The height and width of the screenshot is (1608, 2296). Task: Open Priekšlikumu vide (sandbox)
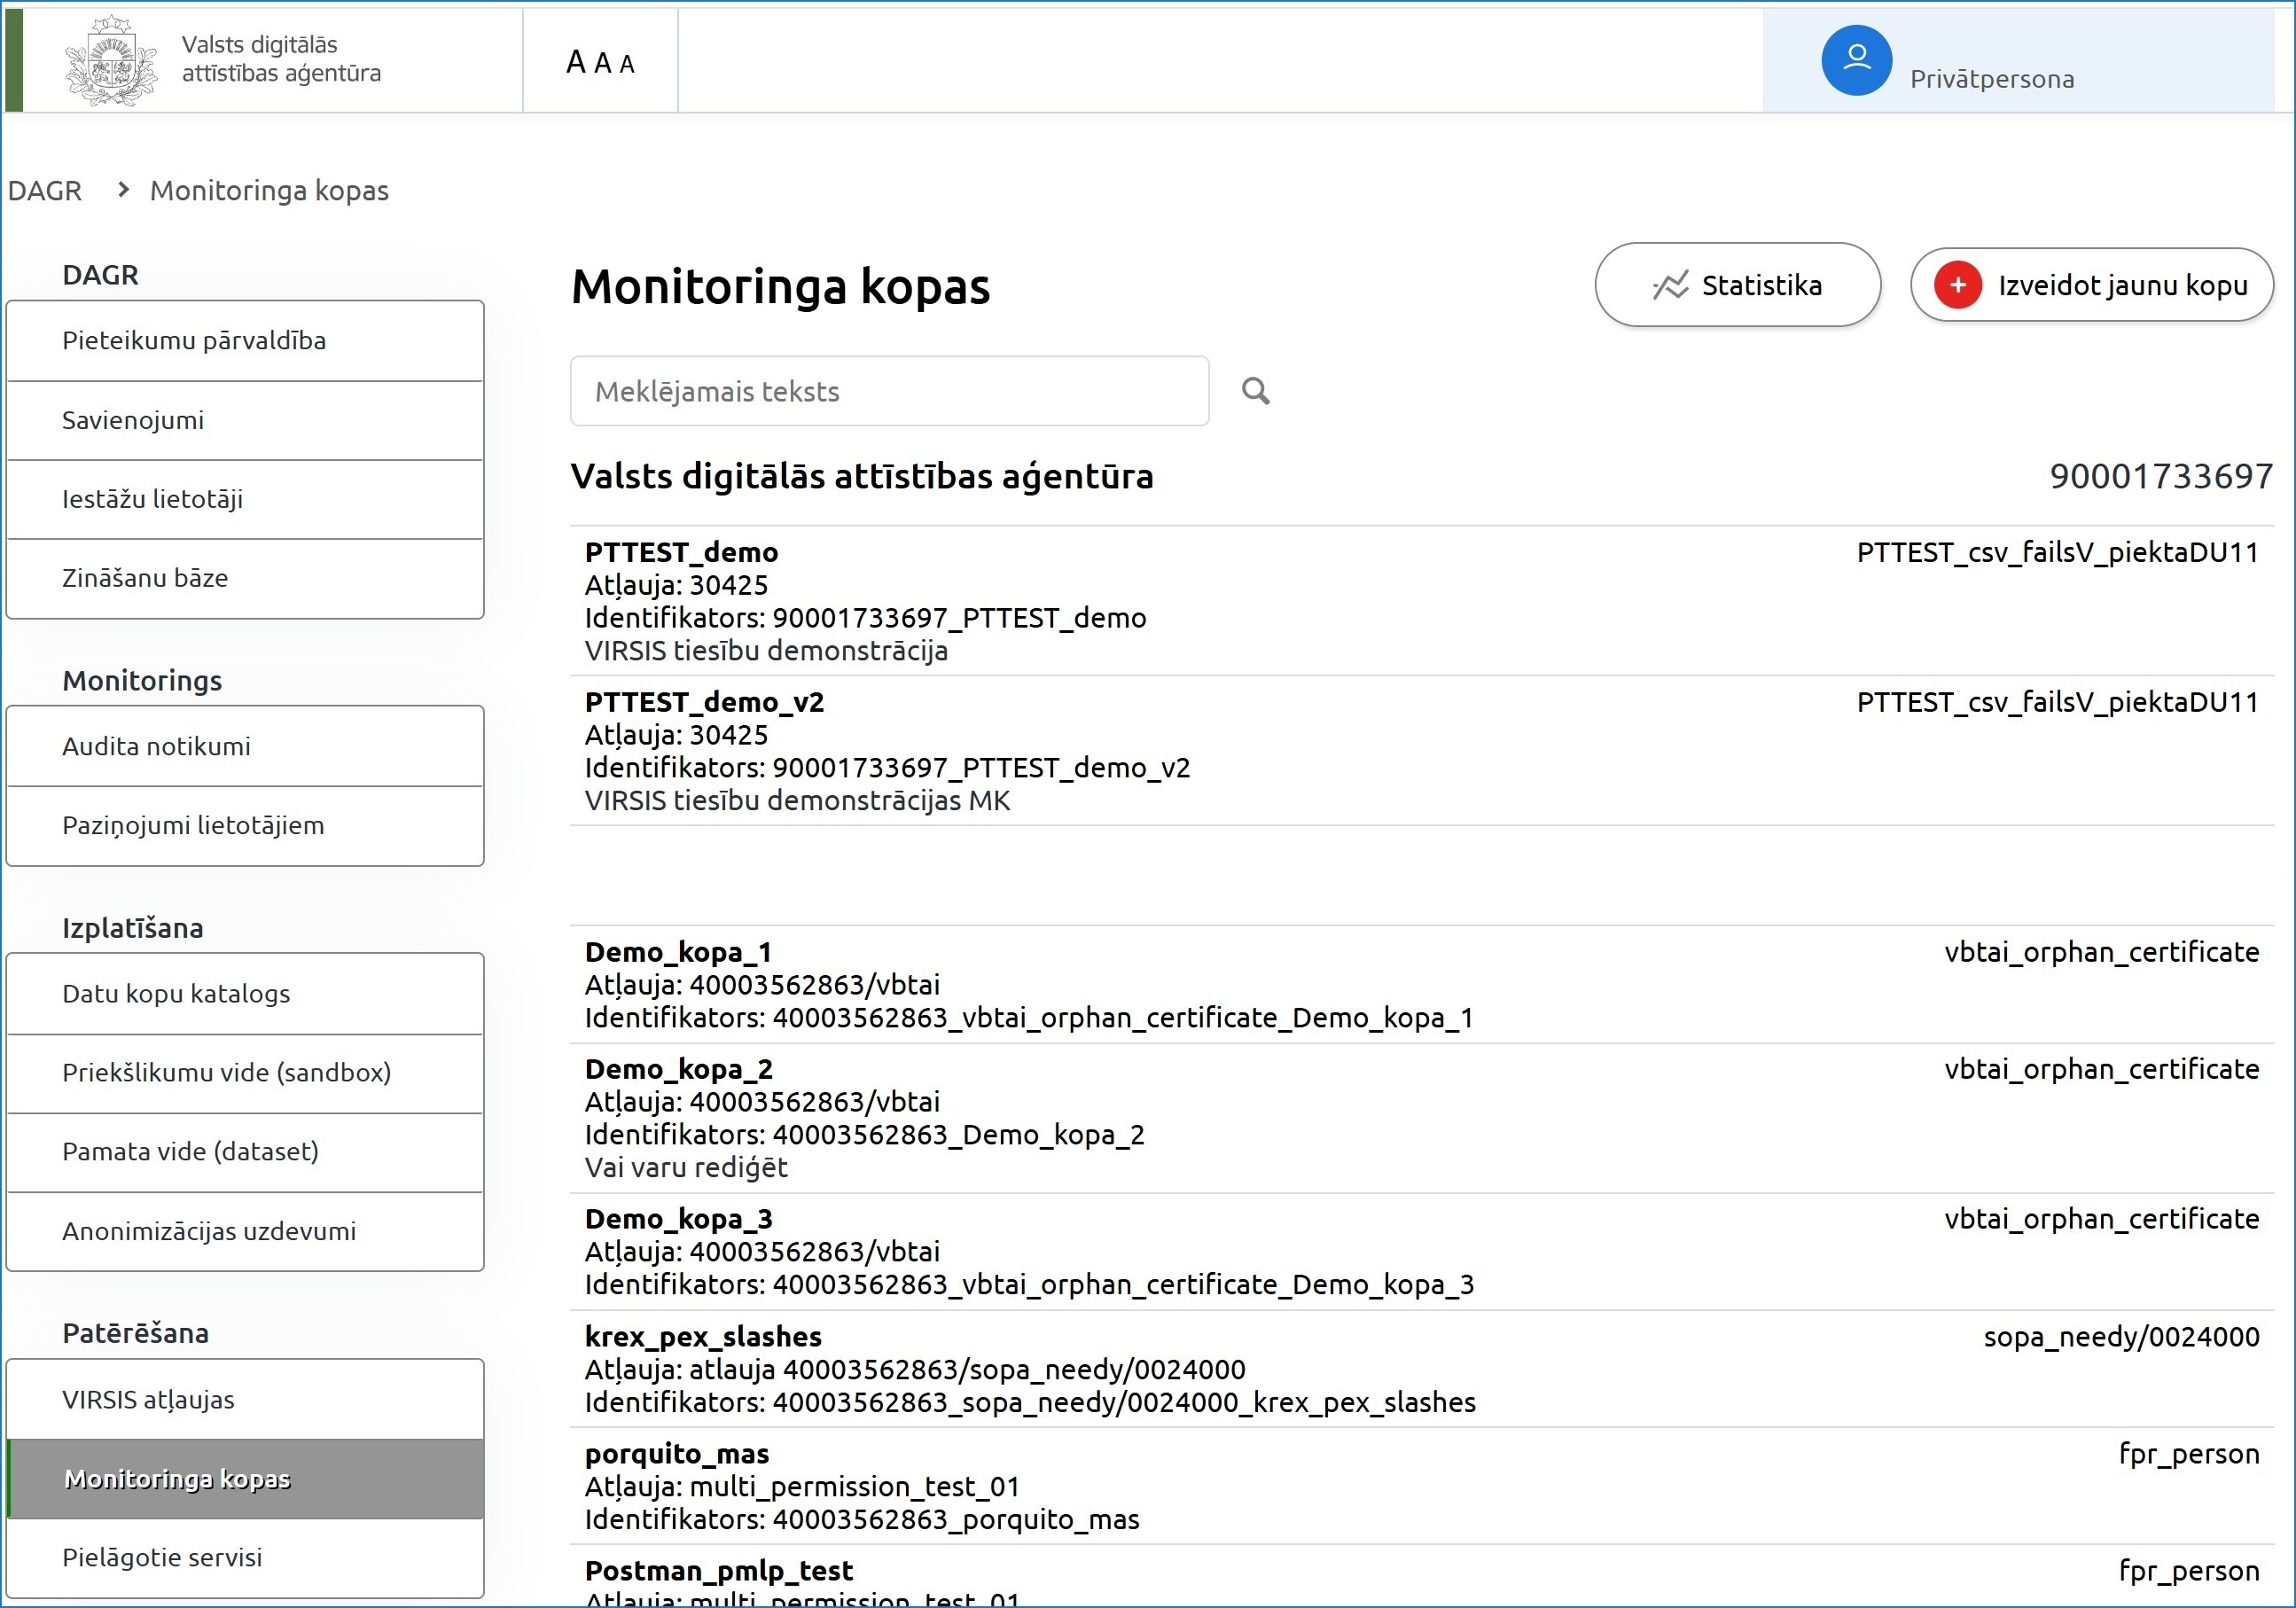(245, 1073)
